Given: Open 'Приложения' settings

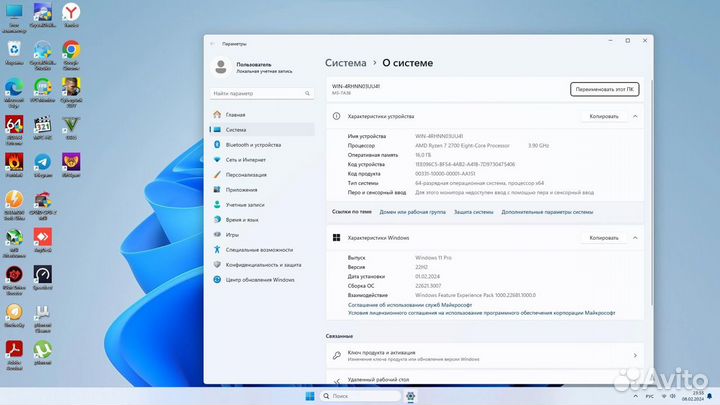Looking at the screenshot, I should (x=262, y=190).
